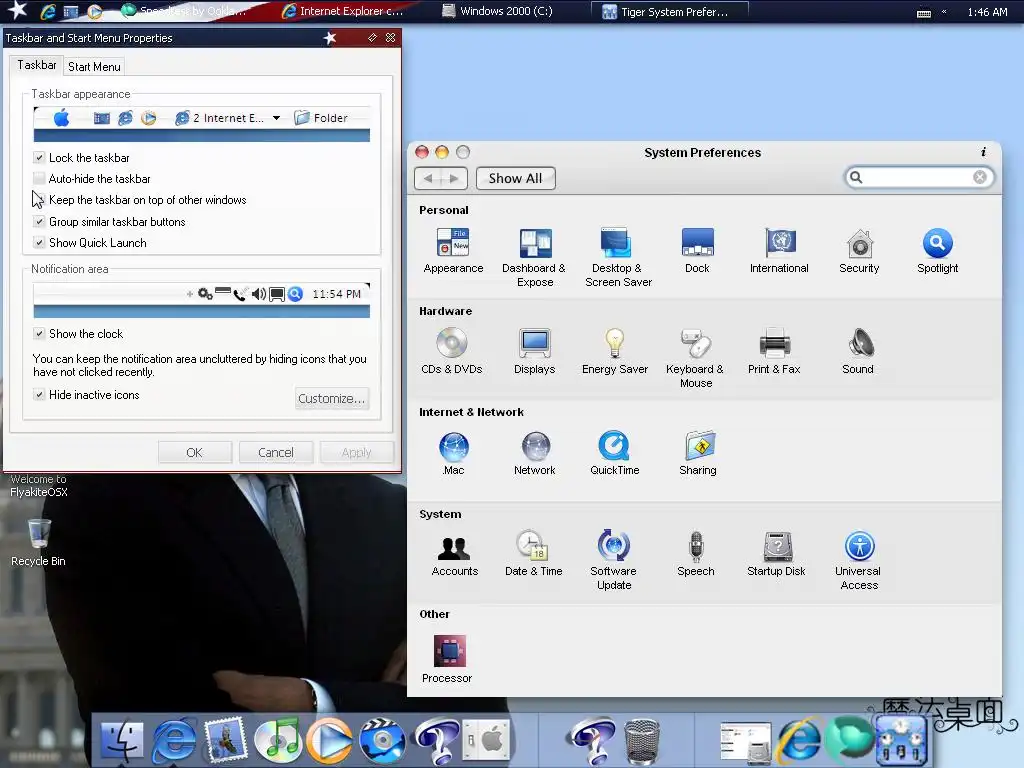Click Cancel in Taskbar Properties
This screenshot has height=768, width=1024.
(x=276, y=452)
